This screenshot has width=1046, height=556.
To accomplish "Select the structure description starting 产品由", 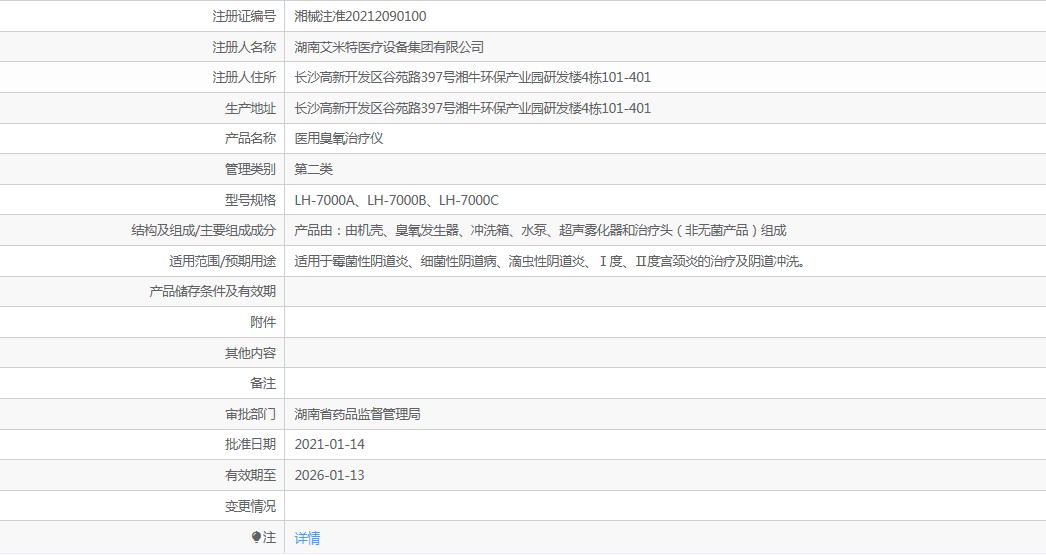I will point(540,230).
